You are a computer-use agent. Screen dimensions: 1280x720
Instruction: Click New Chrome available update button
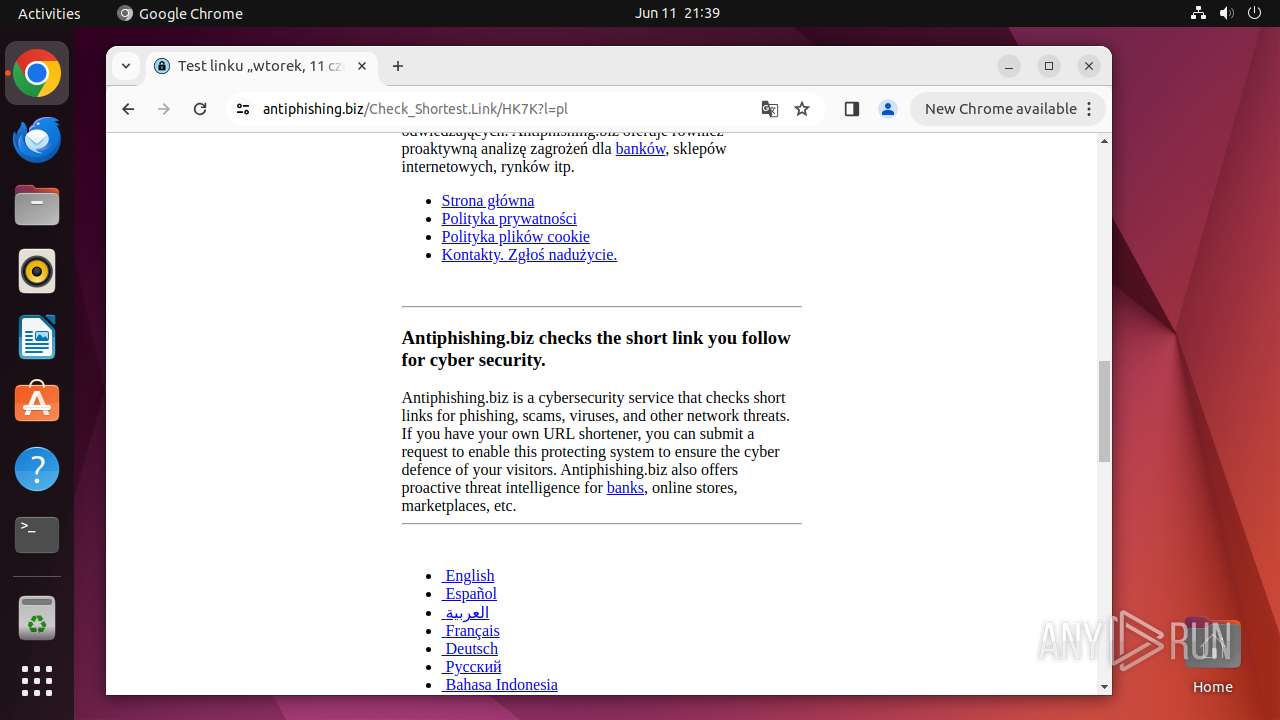point(1008,109)
